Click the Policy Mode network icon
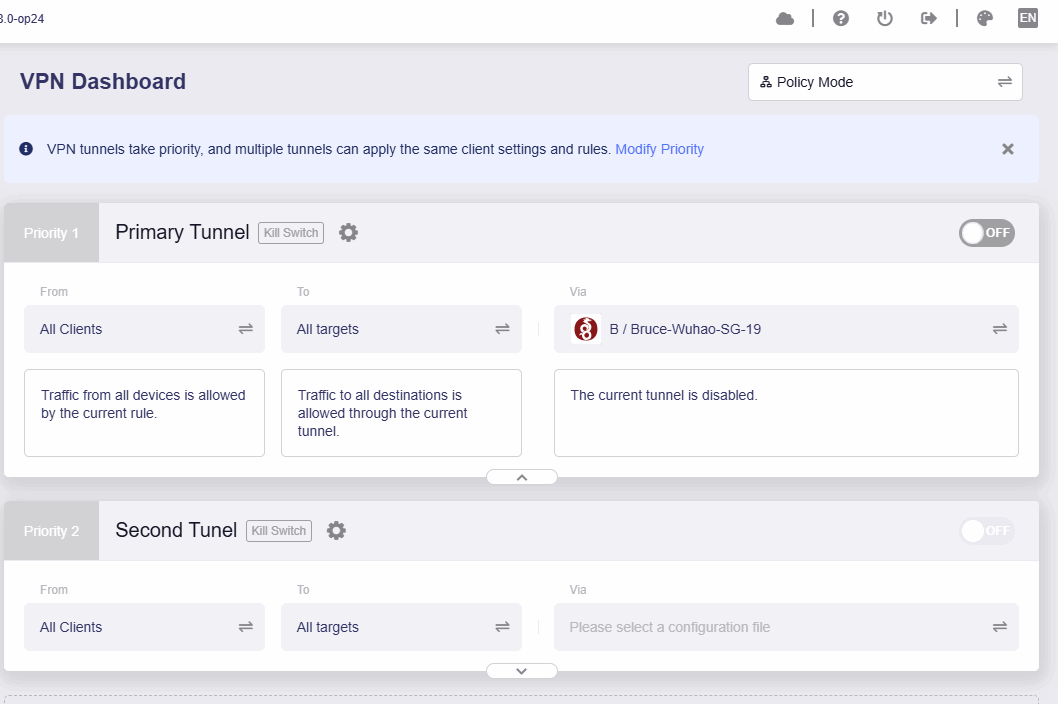 [x=766, y=82]
